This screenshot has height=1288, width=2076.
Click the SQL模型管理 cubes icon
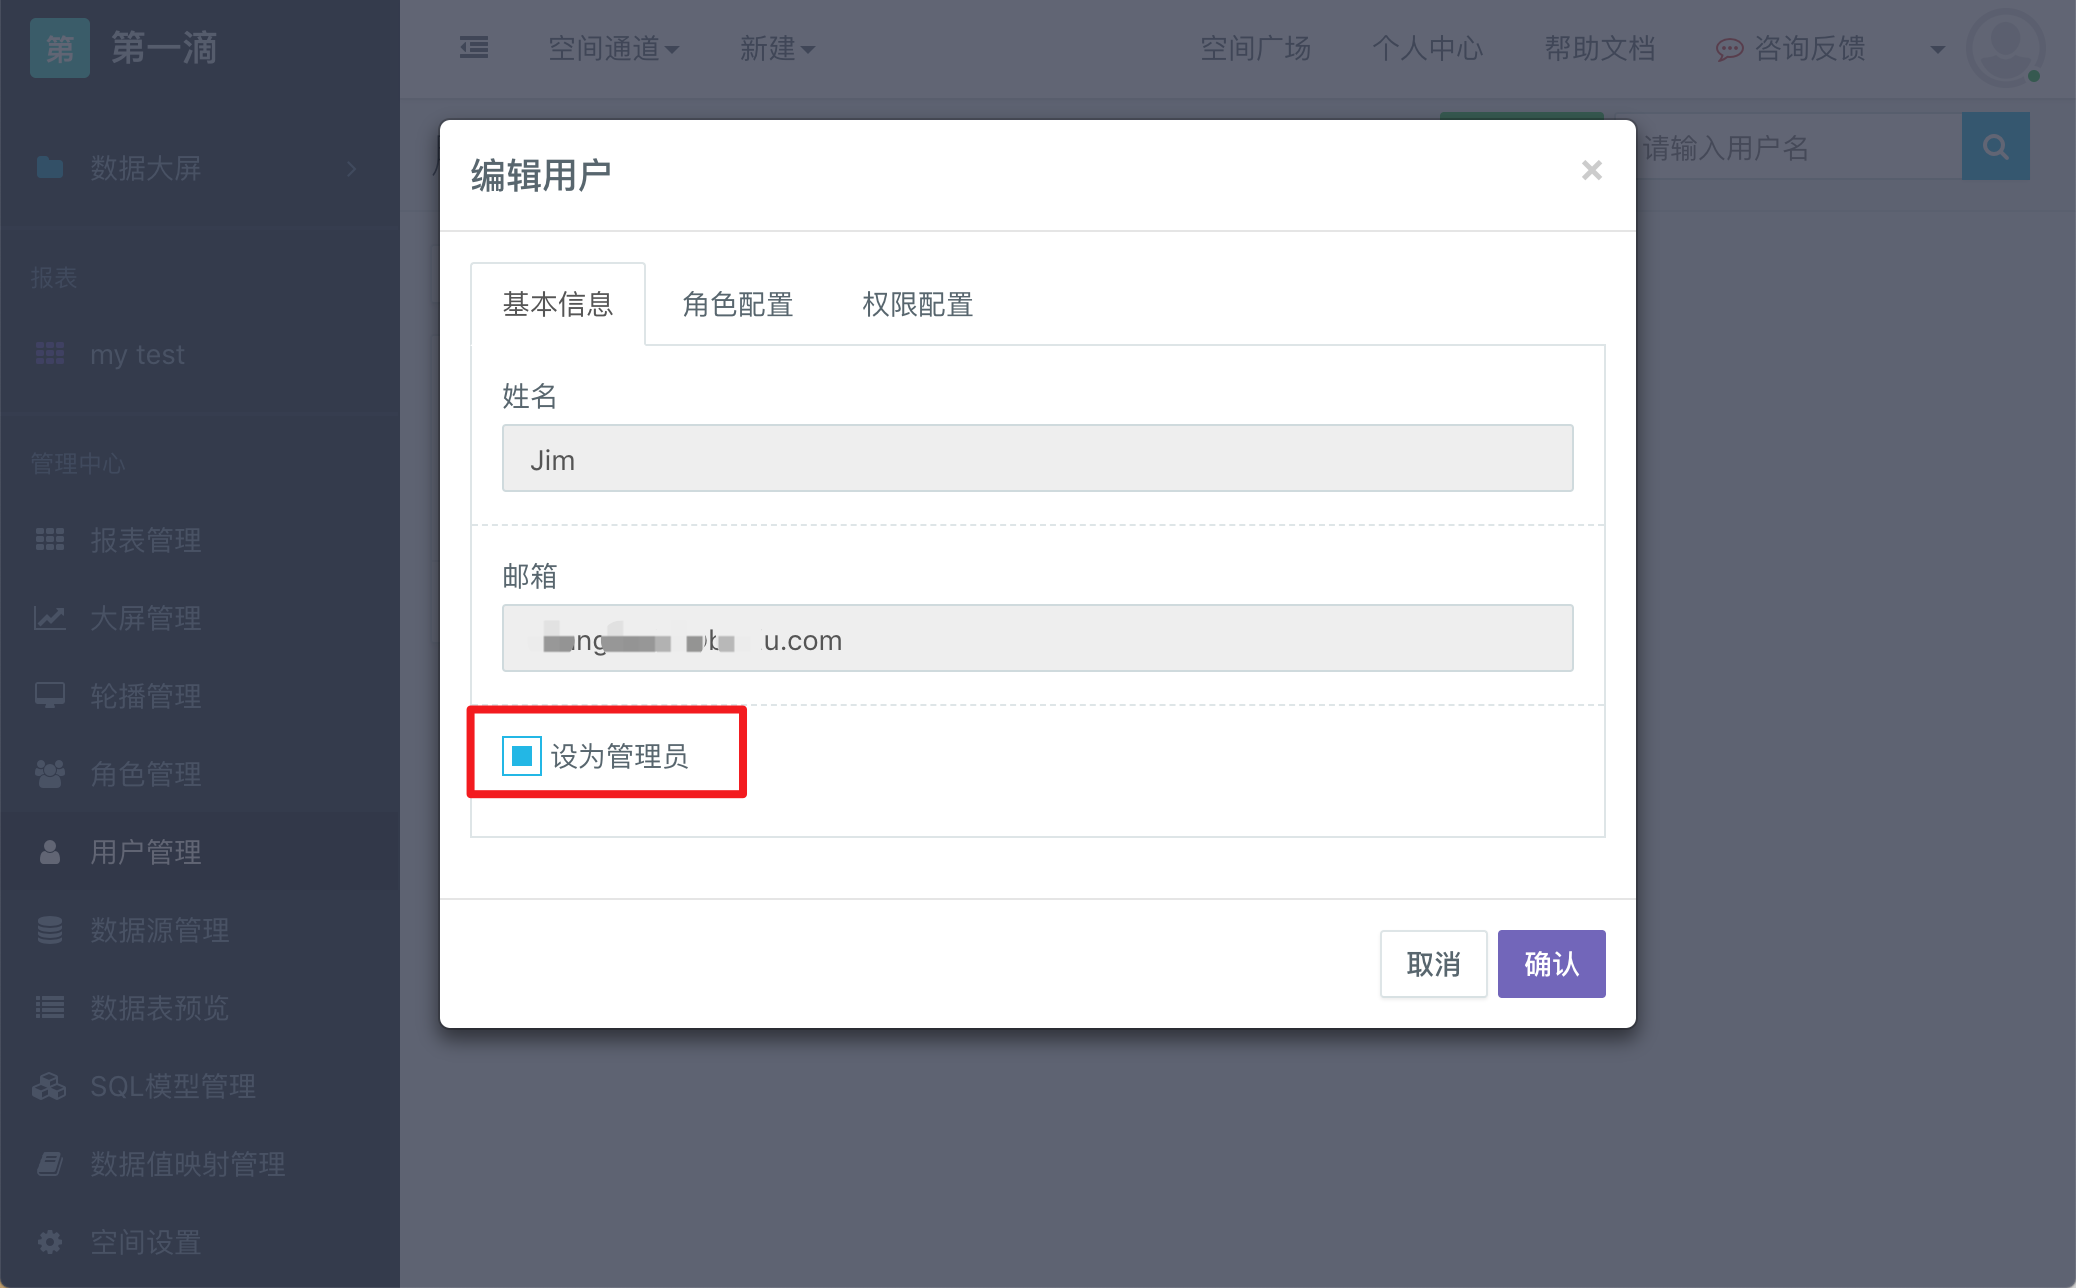tap(50, 1085)
